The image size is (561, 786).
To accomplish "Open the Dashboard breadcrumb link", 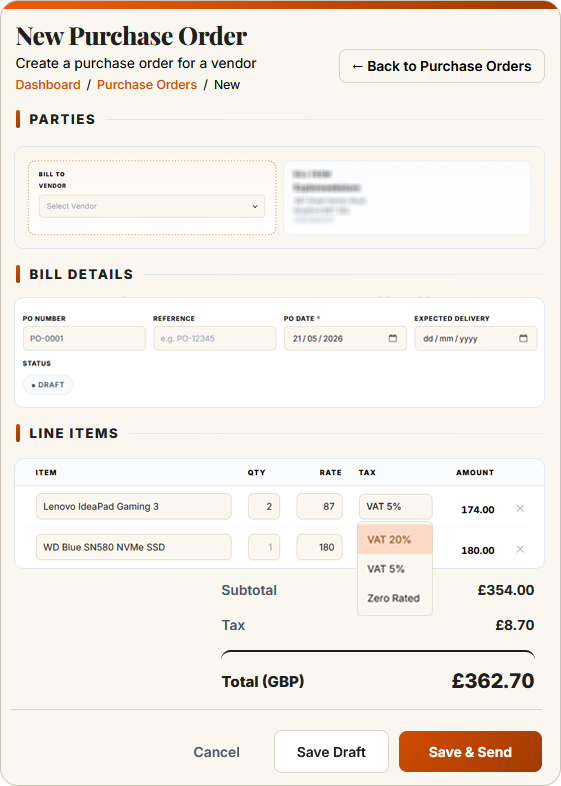I will coord(48,85).
